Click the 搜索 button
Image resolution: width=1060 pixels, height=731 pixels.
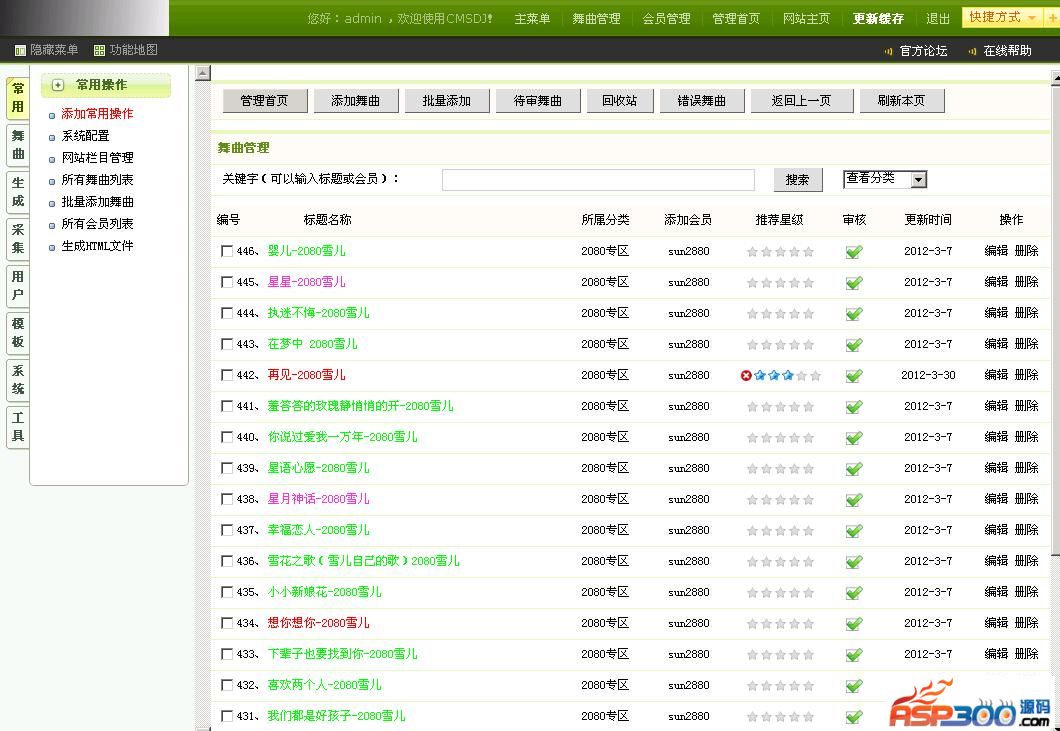click(x=798, y=179)
